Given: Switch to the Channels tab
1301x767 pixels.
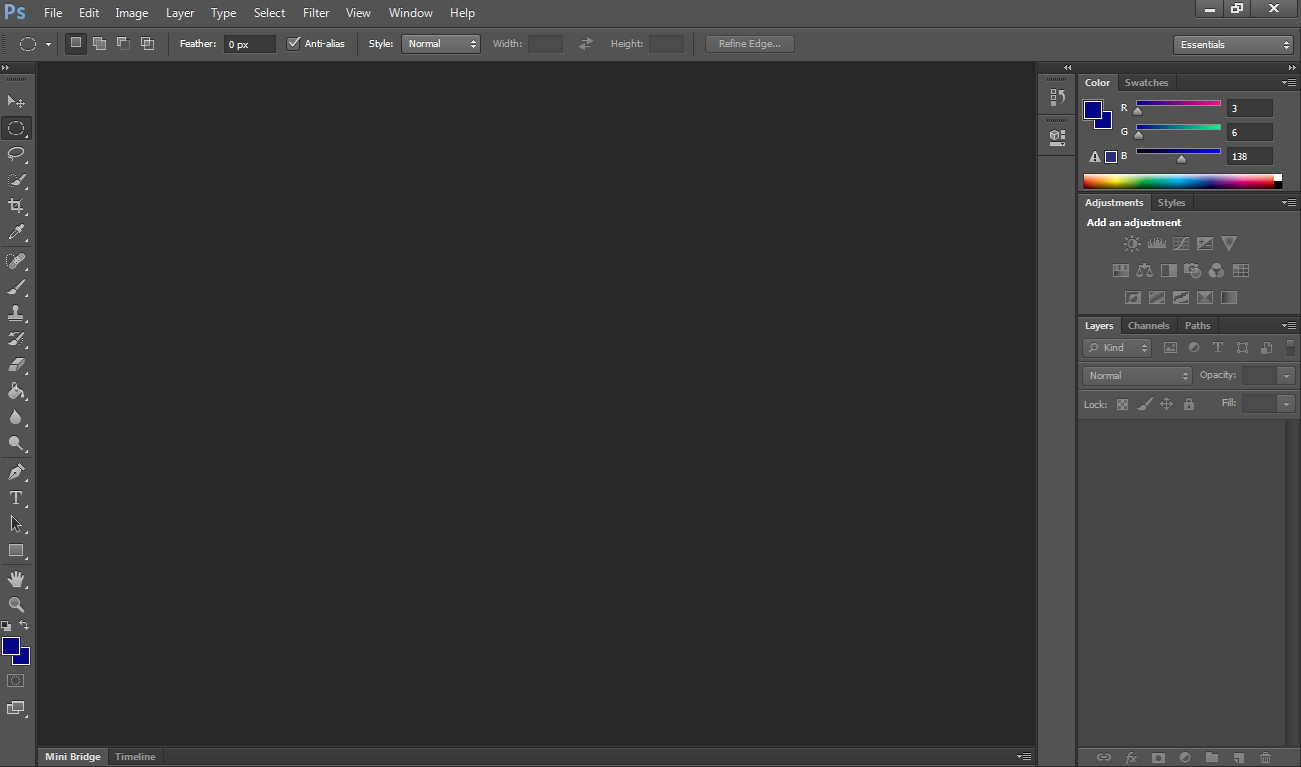Looking at the screenshot, I should pos(1148,325).
